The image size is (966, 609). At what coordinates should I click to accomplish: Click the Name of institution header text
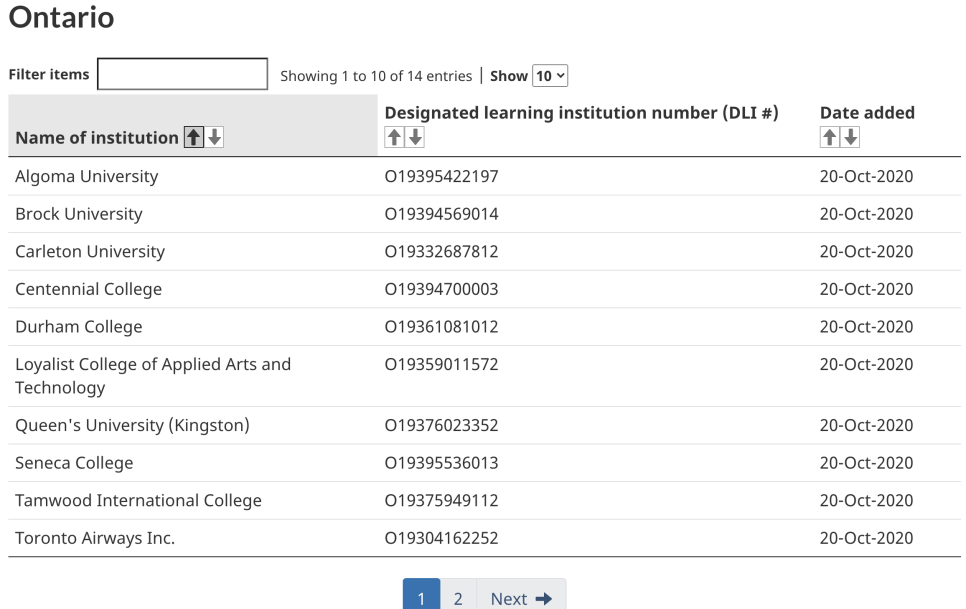[97, 137]
